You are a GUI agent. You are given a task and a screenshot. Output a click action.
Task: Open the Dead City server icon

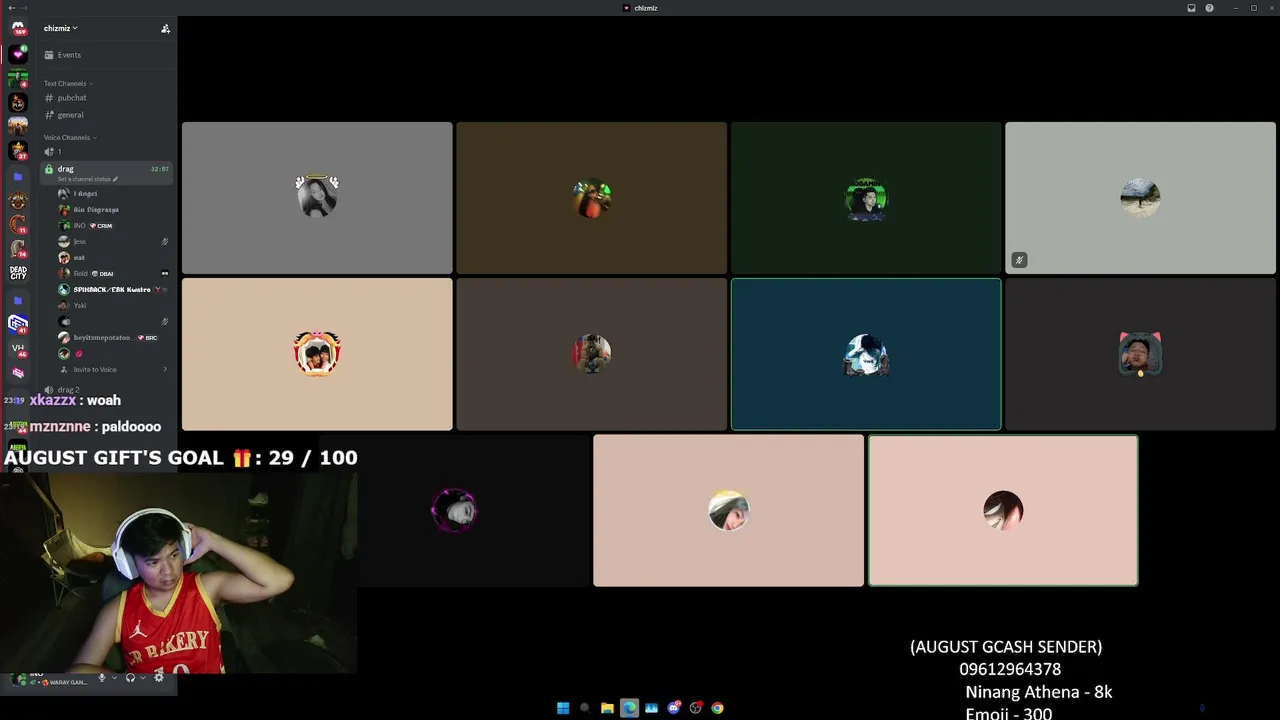pos(18,272)
